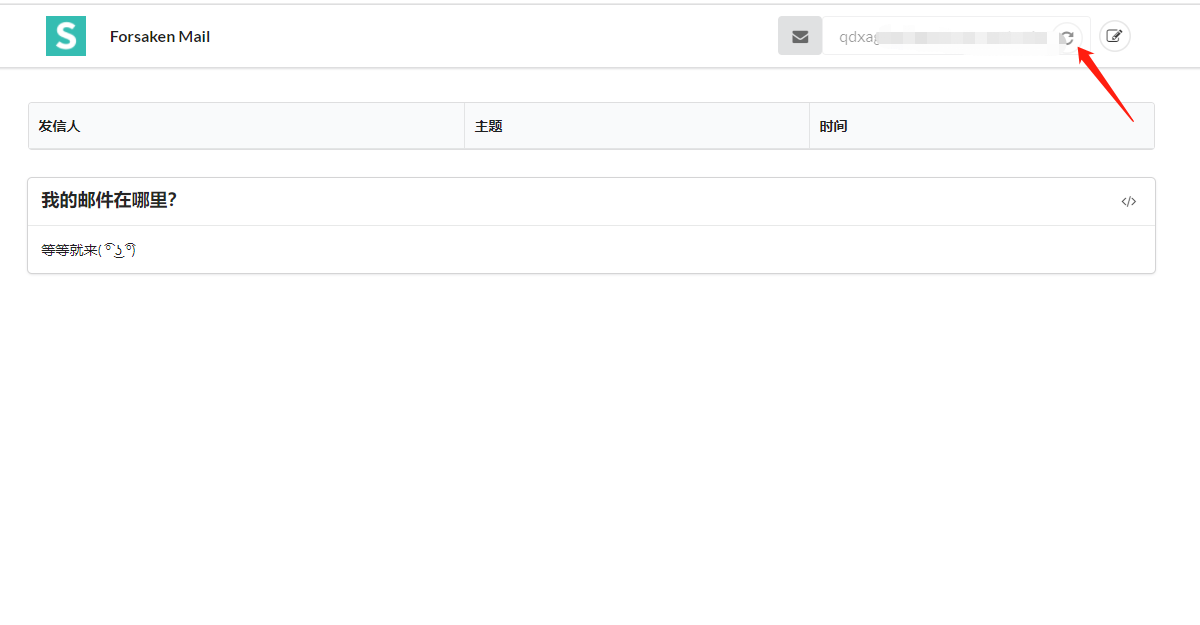Click the 我的邮件在哪里? heading
Viewport: 1200px width, 625px height.
[x=109, y=200]
